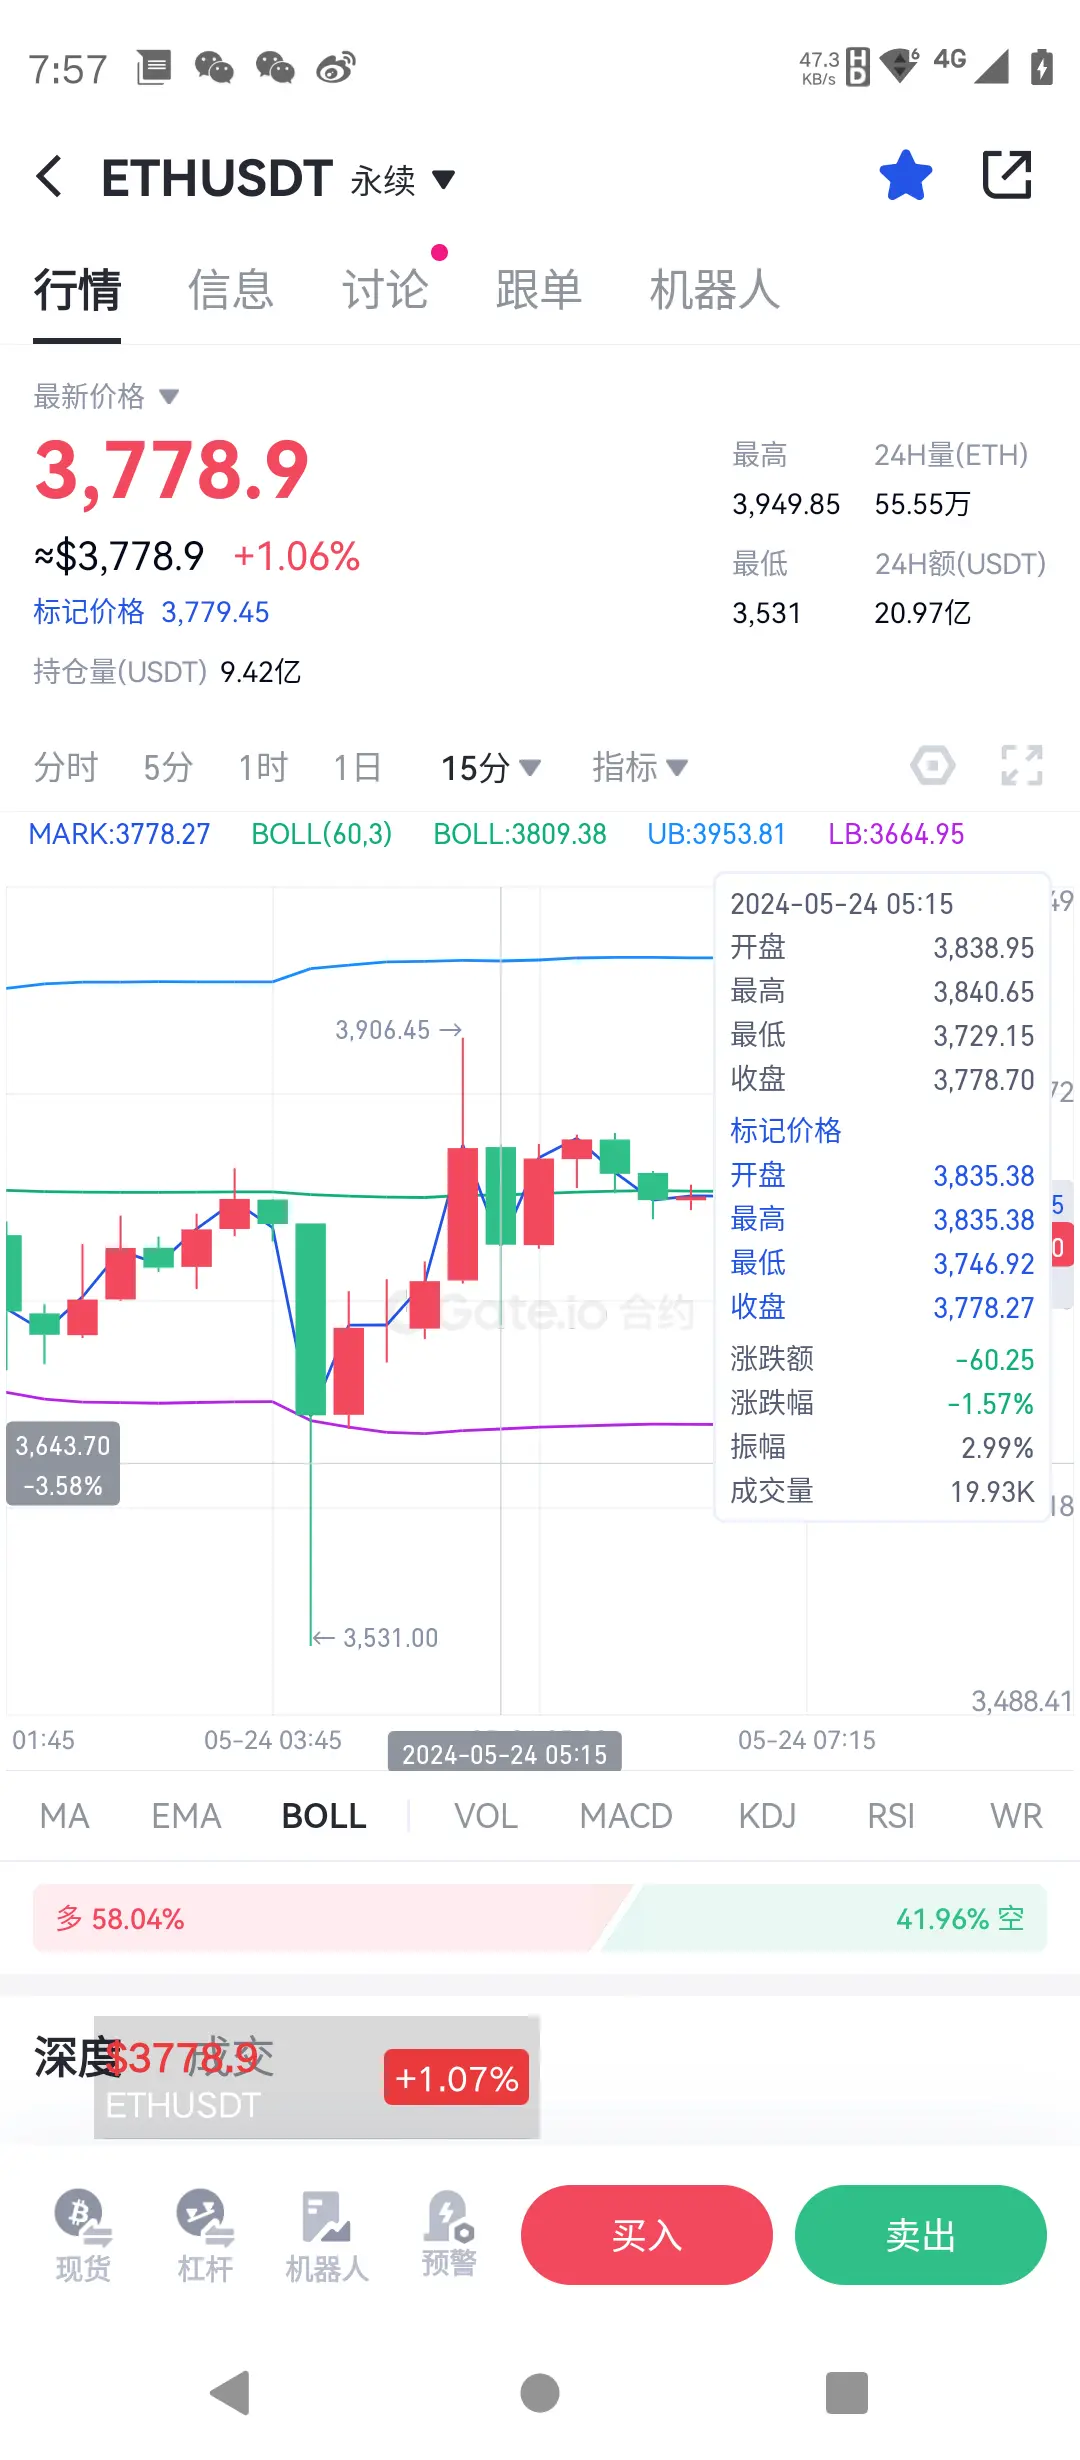The height and width of the screenshot is (2460, 1080).
Task: Select the 5分 chart interval
Action: 167,768
